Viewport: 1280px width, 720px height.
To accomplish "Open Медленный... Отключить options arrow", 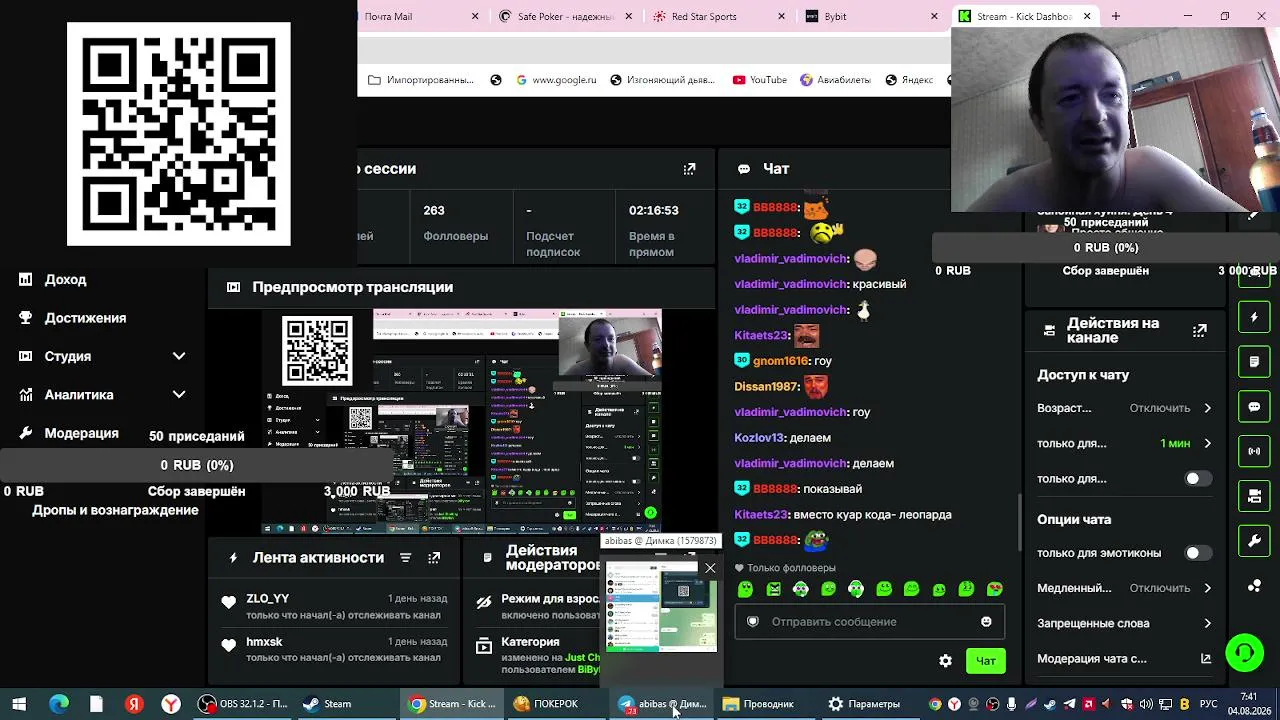I will (x=1207, y=588).
